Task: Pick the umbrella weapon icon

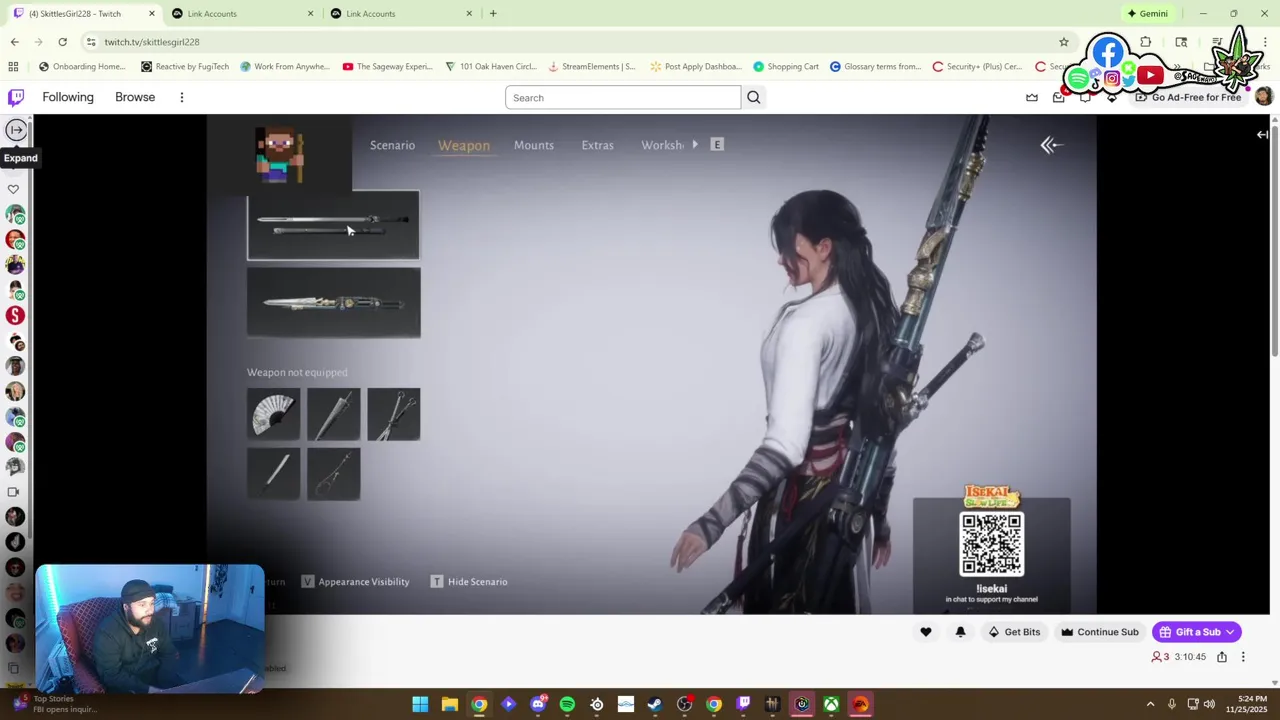Action: (x=333, y=414)
